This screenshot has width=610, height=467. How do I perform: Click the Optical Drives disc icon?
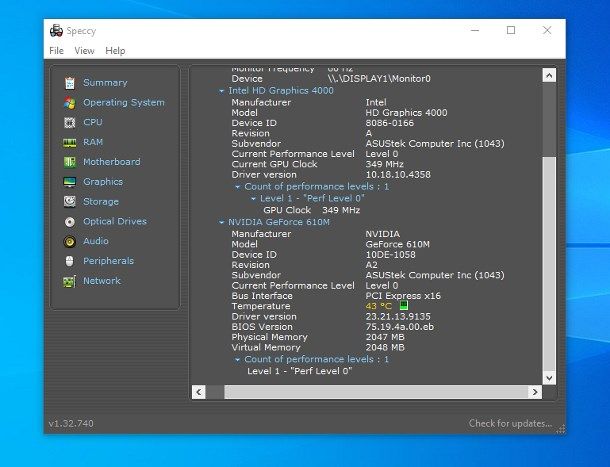[70, 222]
